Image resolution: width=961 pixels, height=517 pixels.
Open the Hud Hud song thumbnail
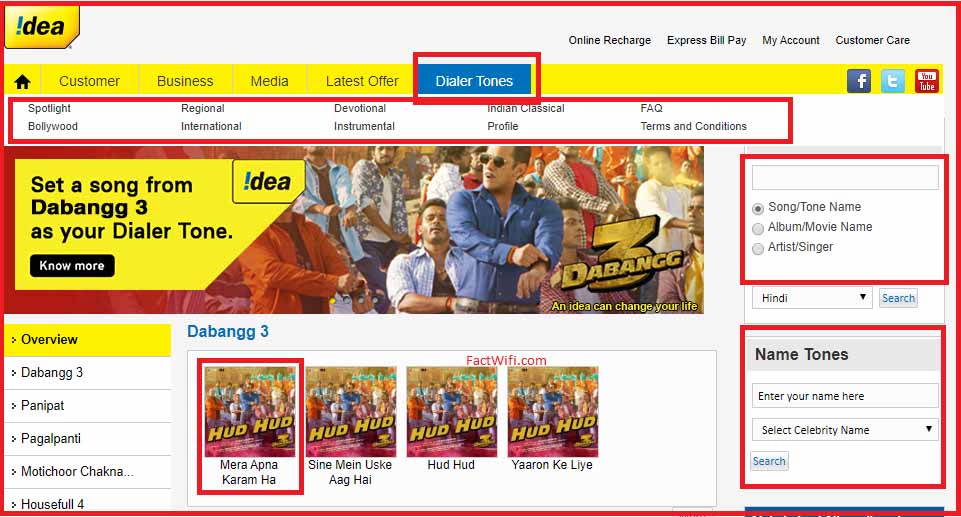coord(452,412)
